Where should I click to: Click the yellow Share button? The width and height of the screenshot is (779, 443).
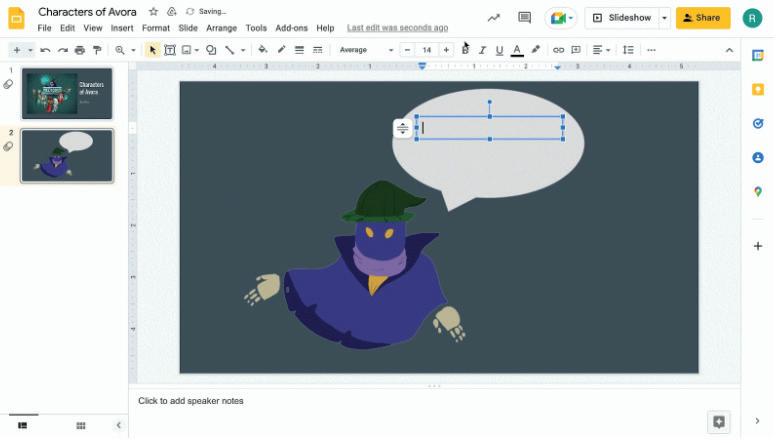pyautogui.click(x=702, y=18)
